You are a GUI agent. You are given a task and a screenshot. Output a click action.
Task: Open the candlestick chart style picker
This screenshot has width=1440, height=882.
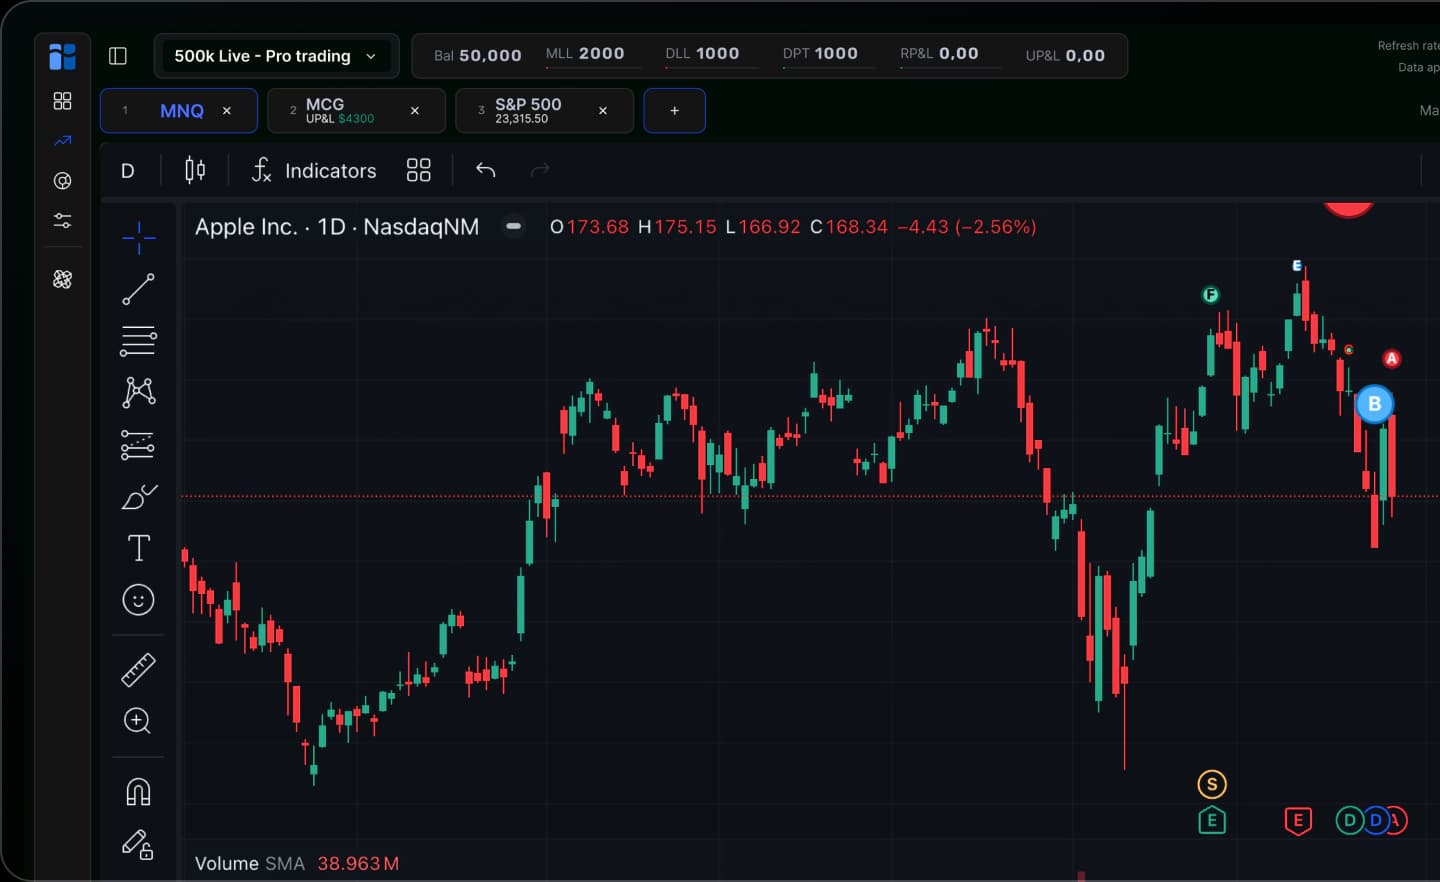click(195, 170)
